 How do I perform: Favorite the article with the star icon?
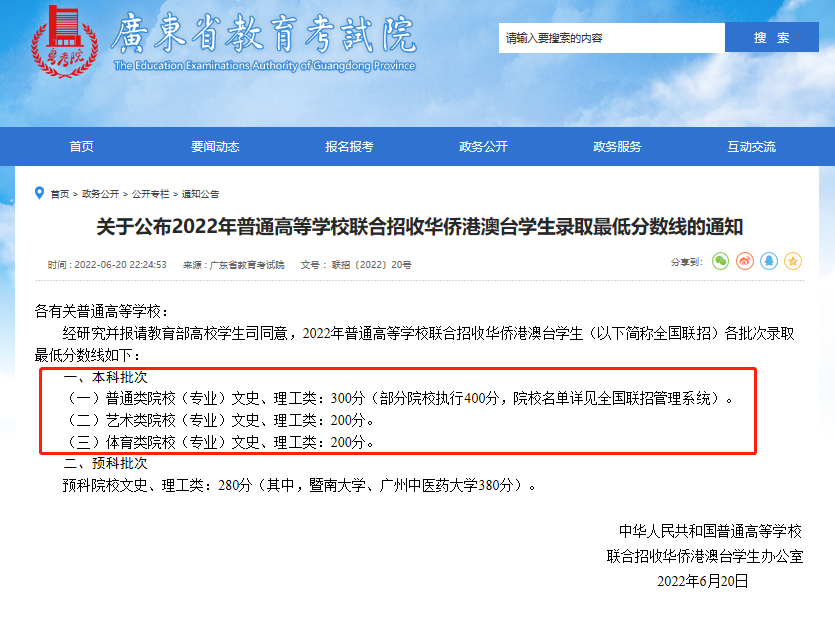(x=794, y=263)
